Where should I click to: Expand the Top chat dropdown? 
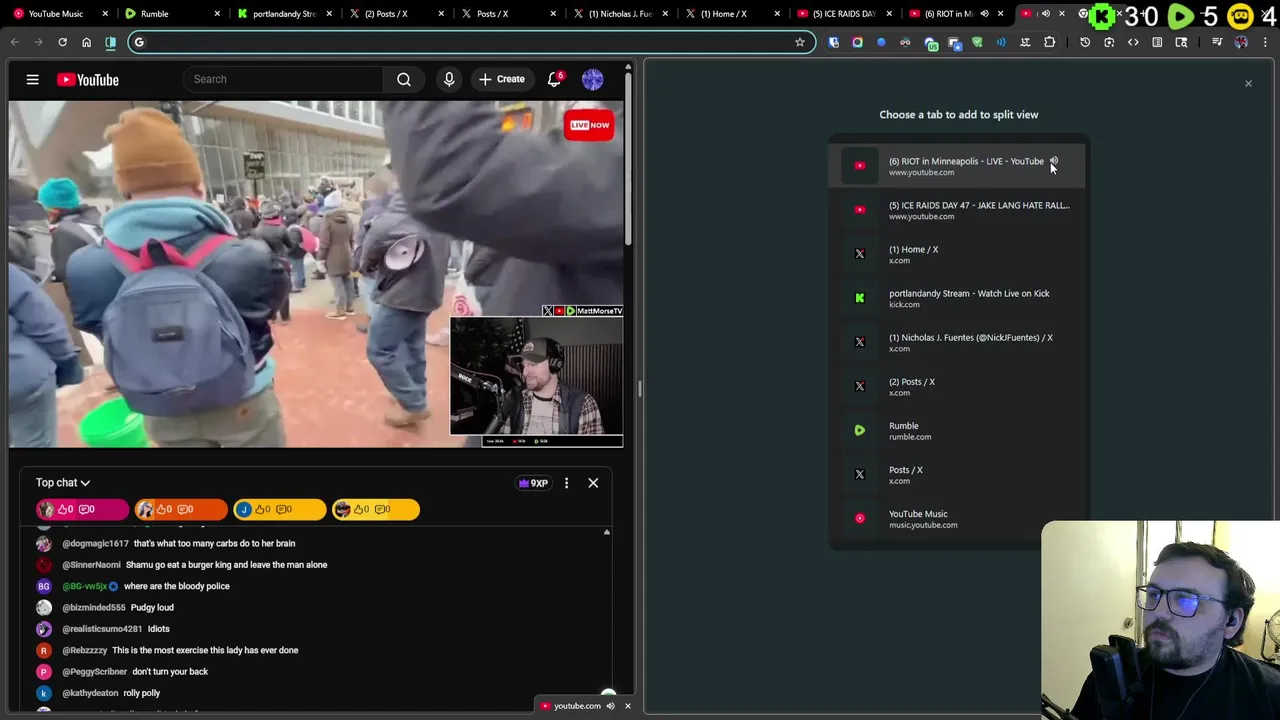click(x=63, y=483)
